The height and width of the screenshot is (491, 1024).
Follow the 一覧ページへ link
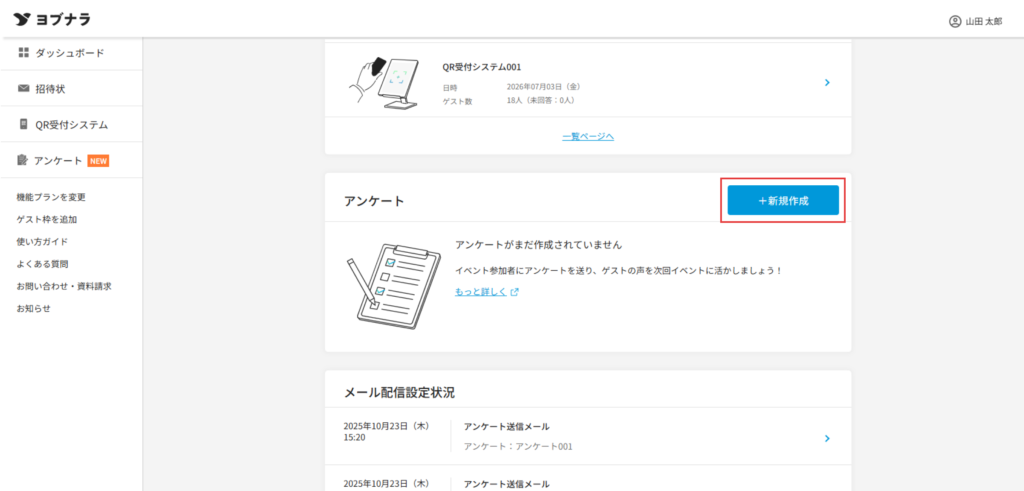588,136
